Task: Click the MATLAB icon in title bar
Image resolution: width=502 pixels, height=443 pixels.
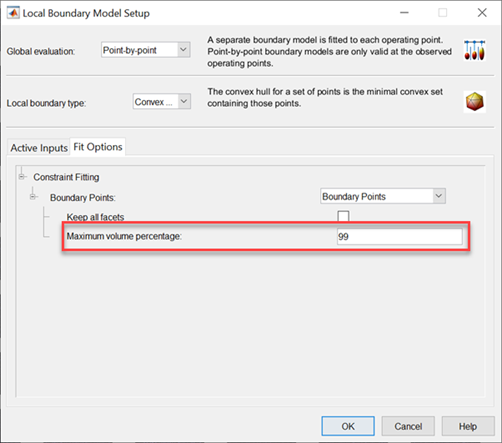Action: (13, 13)
